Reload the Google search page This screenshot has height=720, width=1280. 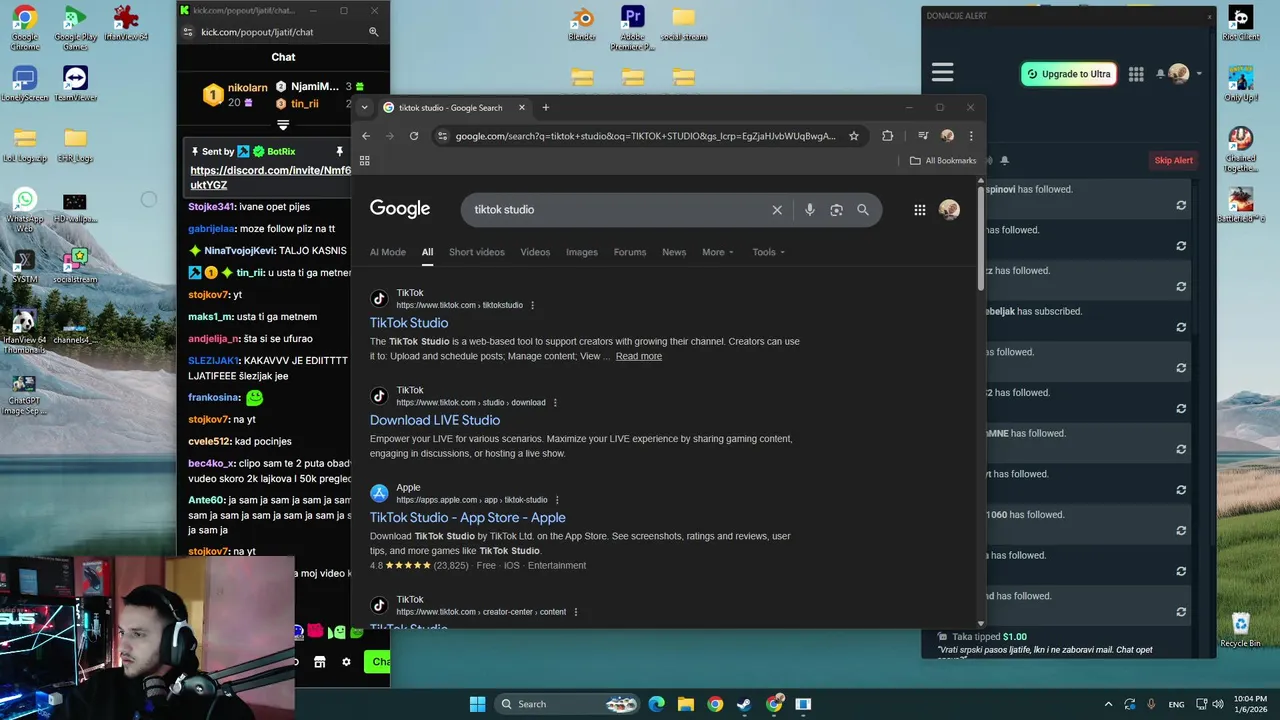pos(414,136)
